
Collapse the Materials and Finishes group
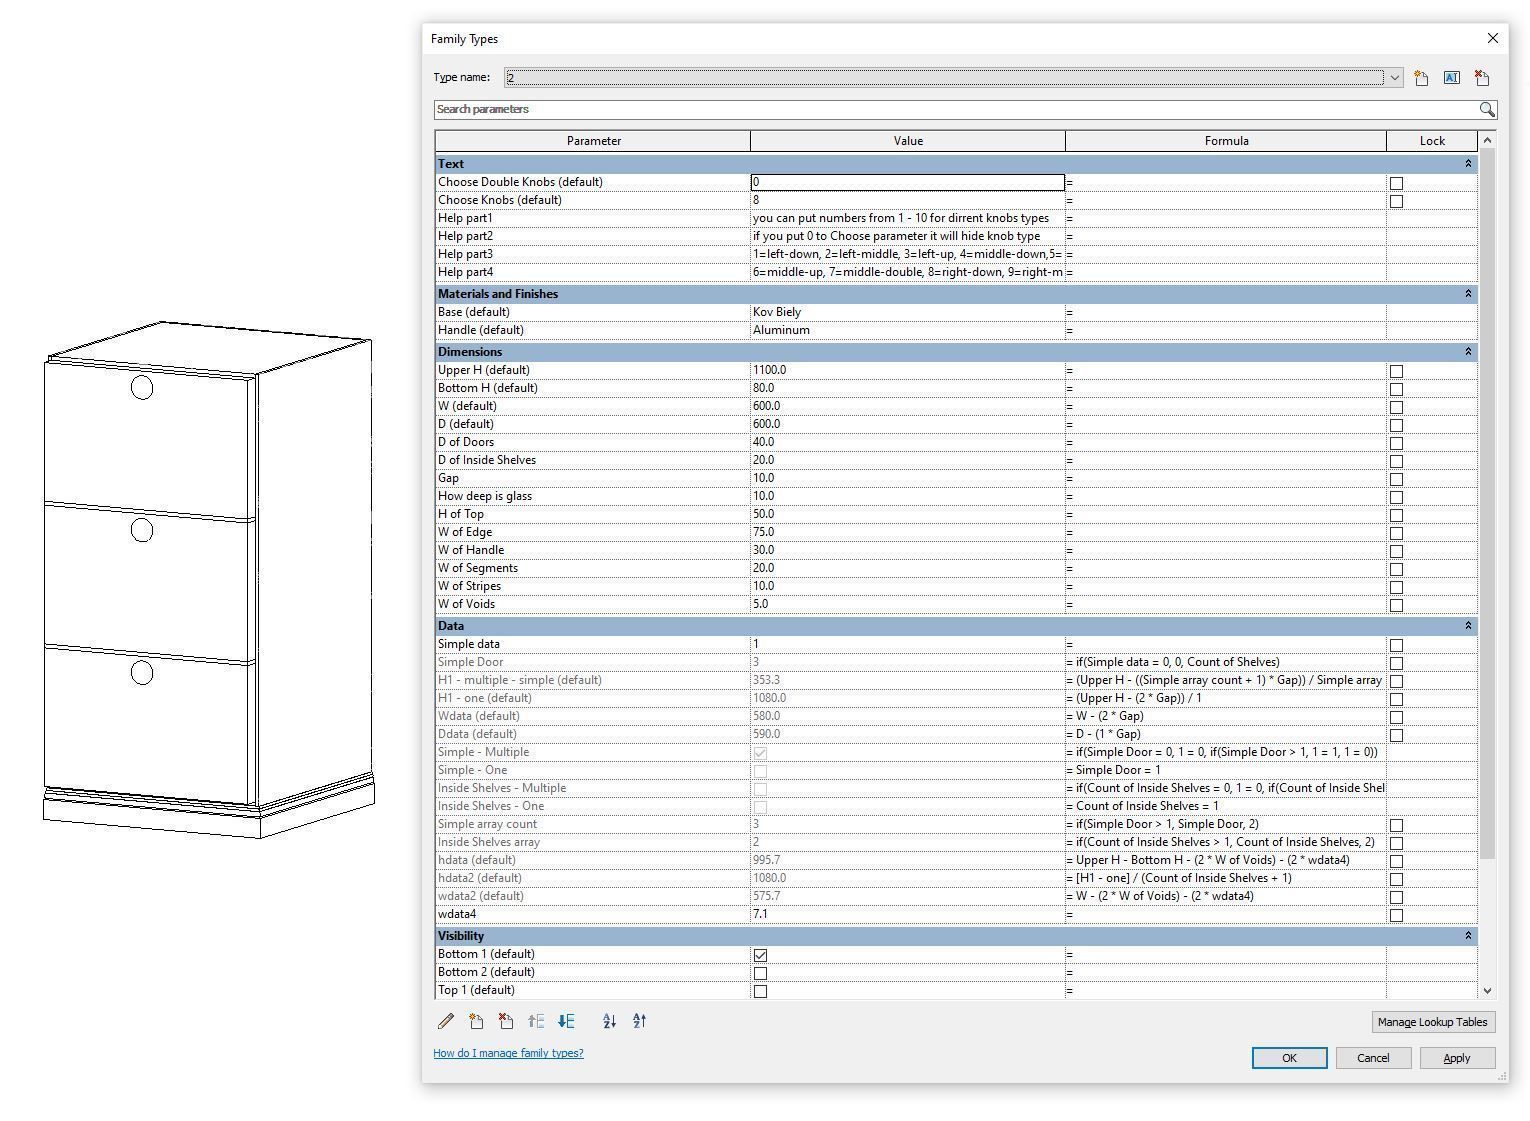pos(1468,294)
